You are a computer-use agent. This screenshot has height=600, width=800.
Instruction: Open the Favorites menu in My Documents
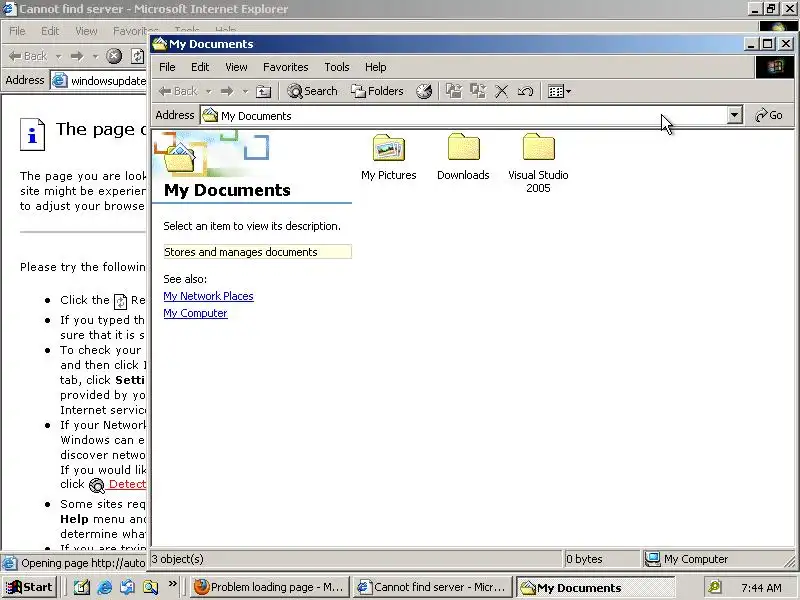click(286, 67)
